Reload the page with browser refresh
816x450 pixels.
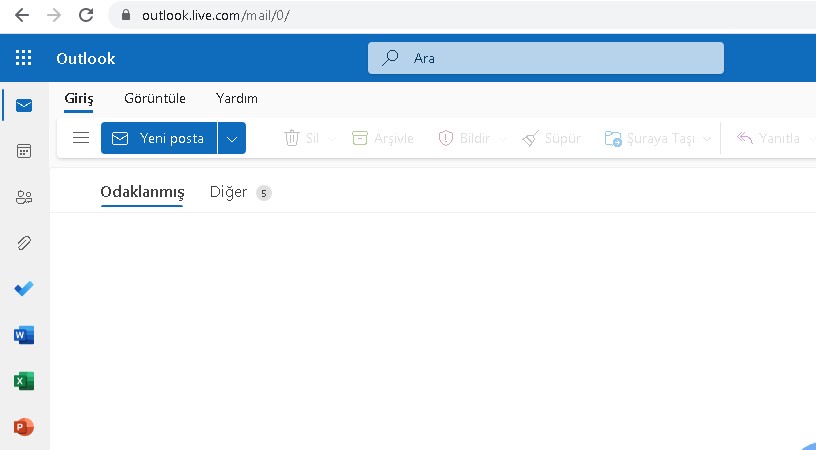click(86, 15)
